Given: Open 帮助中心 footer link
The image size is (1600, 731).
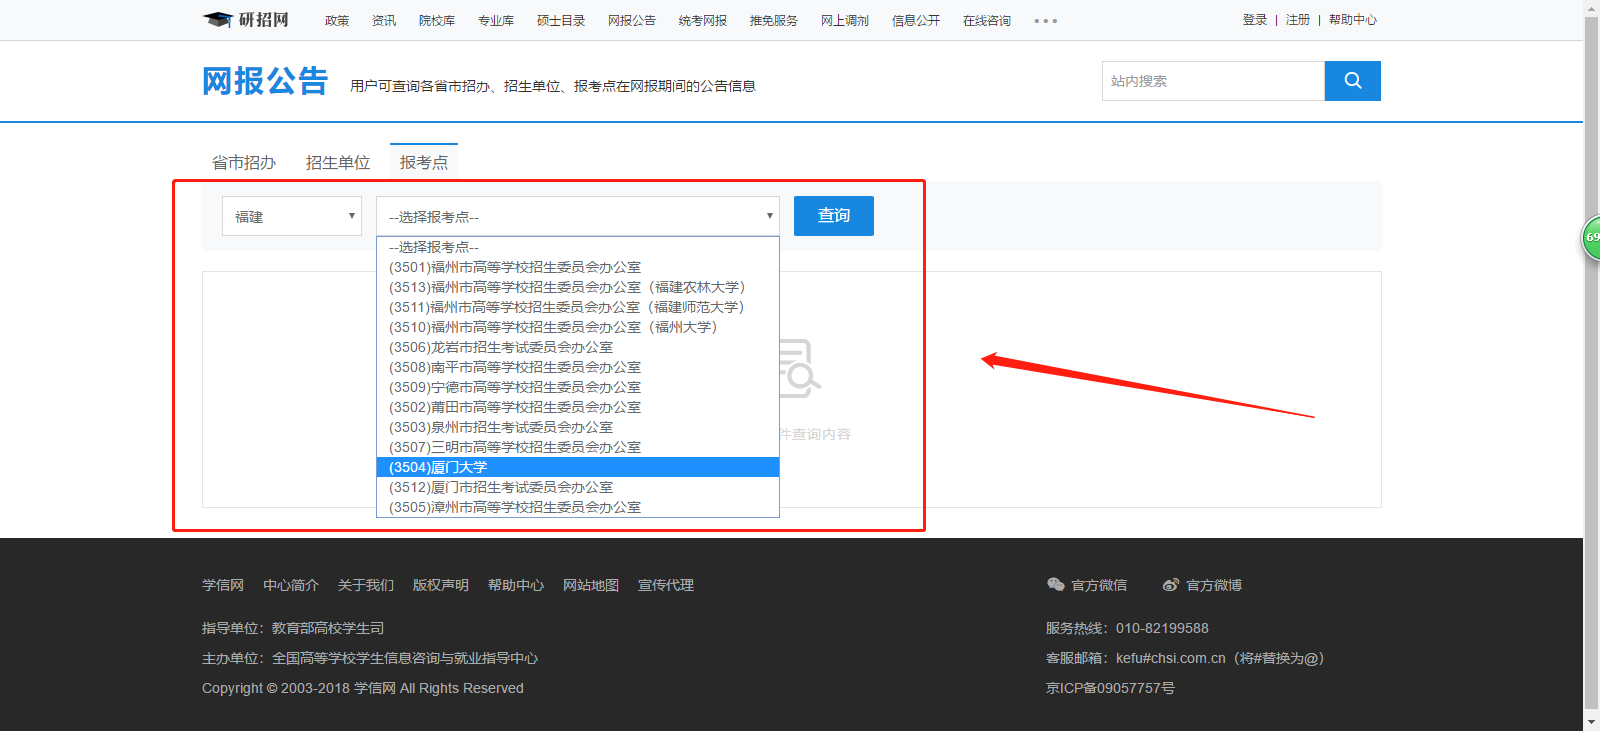Looking at the screenshot, I should [516, 585].
